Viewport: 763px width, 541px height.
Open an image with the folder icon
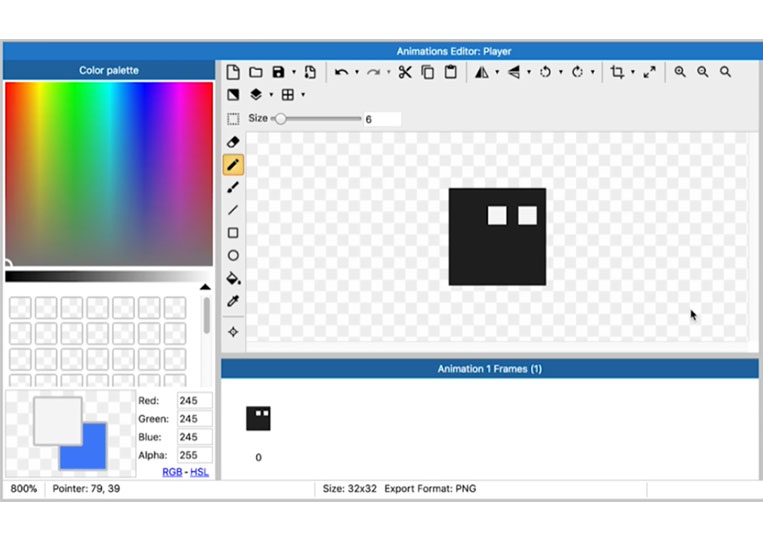point(255,72)
